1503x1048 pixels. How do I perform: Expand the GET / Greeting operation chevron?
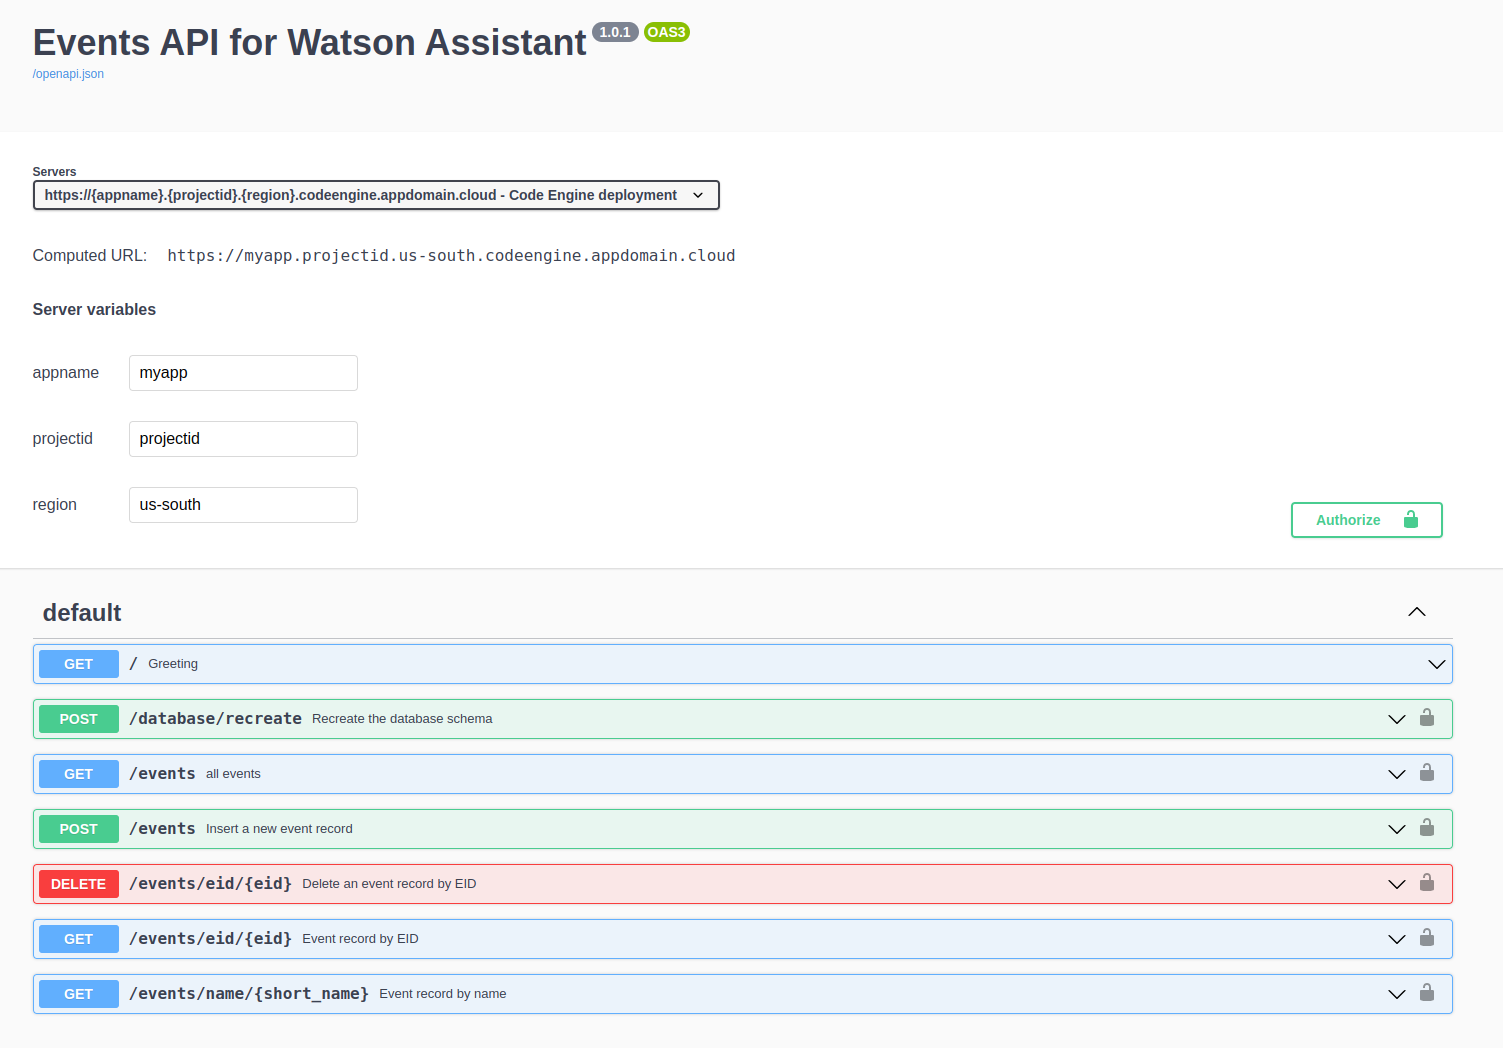point(1437,664)
